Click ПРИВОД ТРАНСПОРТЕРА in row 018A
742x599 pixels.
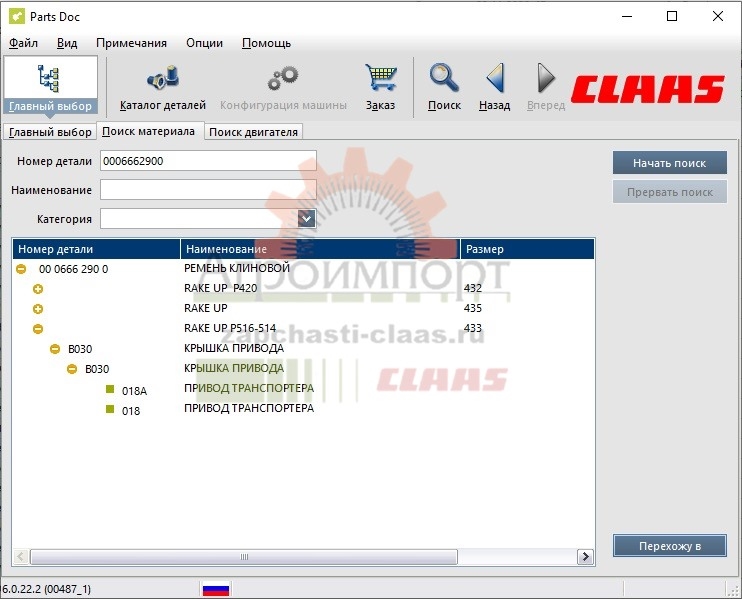(x=249, y=388)
